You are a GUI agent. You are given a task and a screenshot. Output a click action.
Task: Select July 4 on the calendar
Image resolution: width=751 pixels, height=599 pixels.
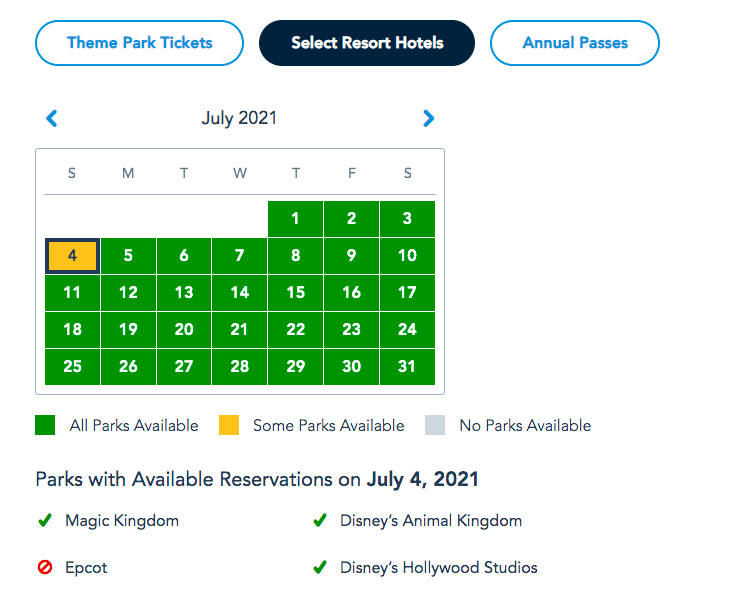72,256
